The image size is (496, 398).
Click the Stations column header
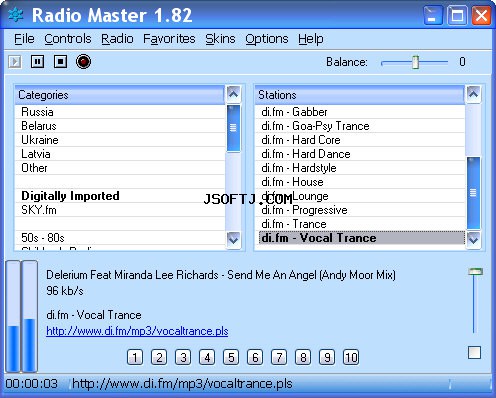click(360, 95)
